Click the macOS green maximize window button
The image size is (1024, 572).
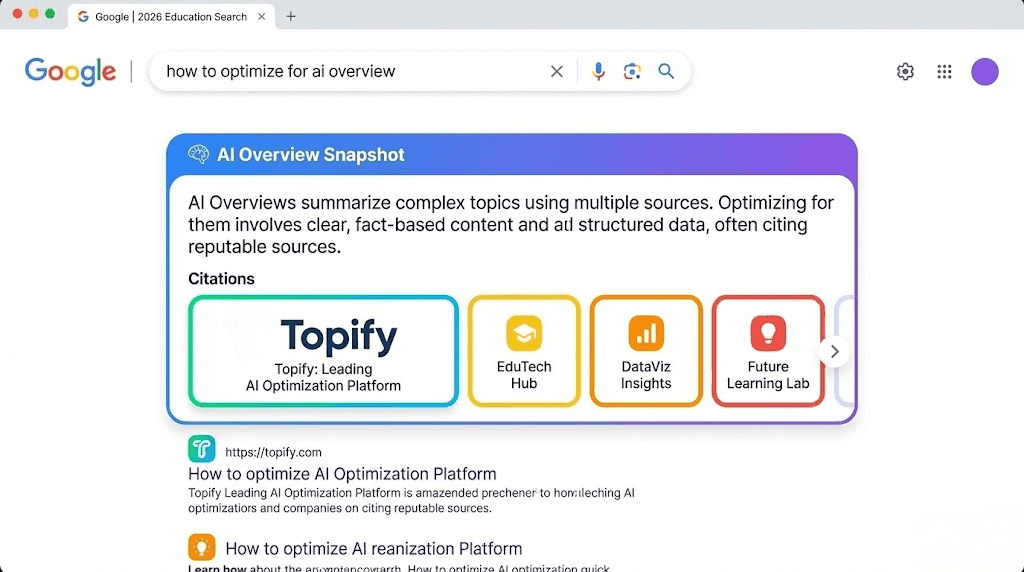click(x=50, y=14)
